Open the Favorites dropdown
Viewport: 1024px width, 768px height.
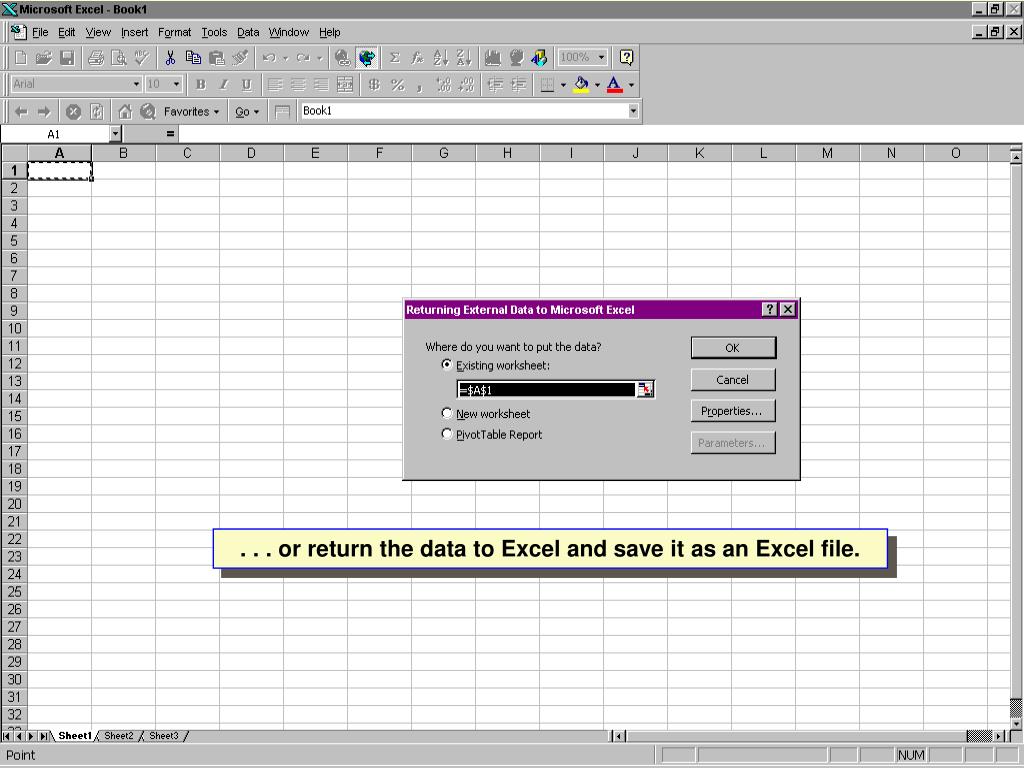coord(191,112)
